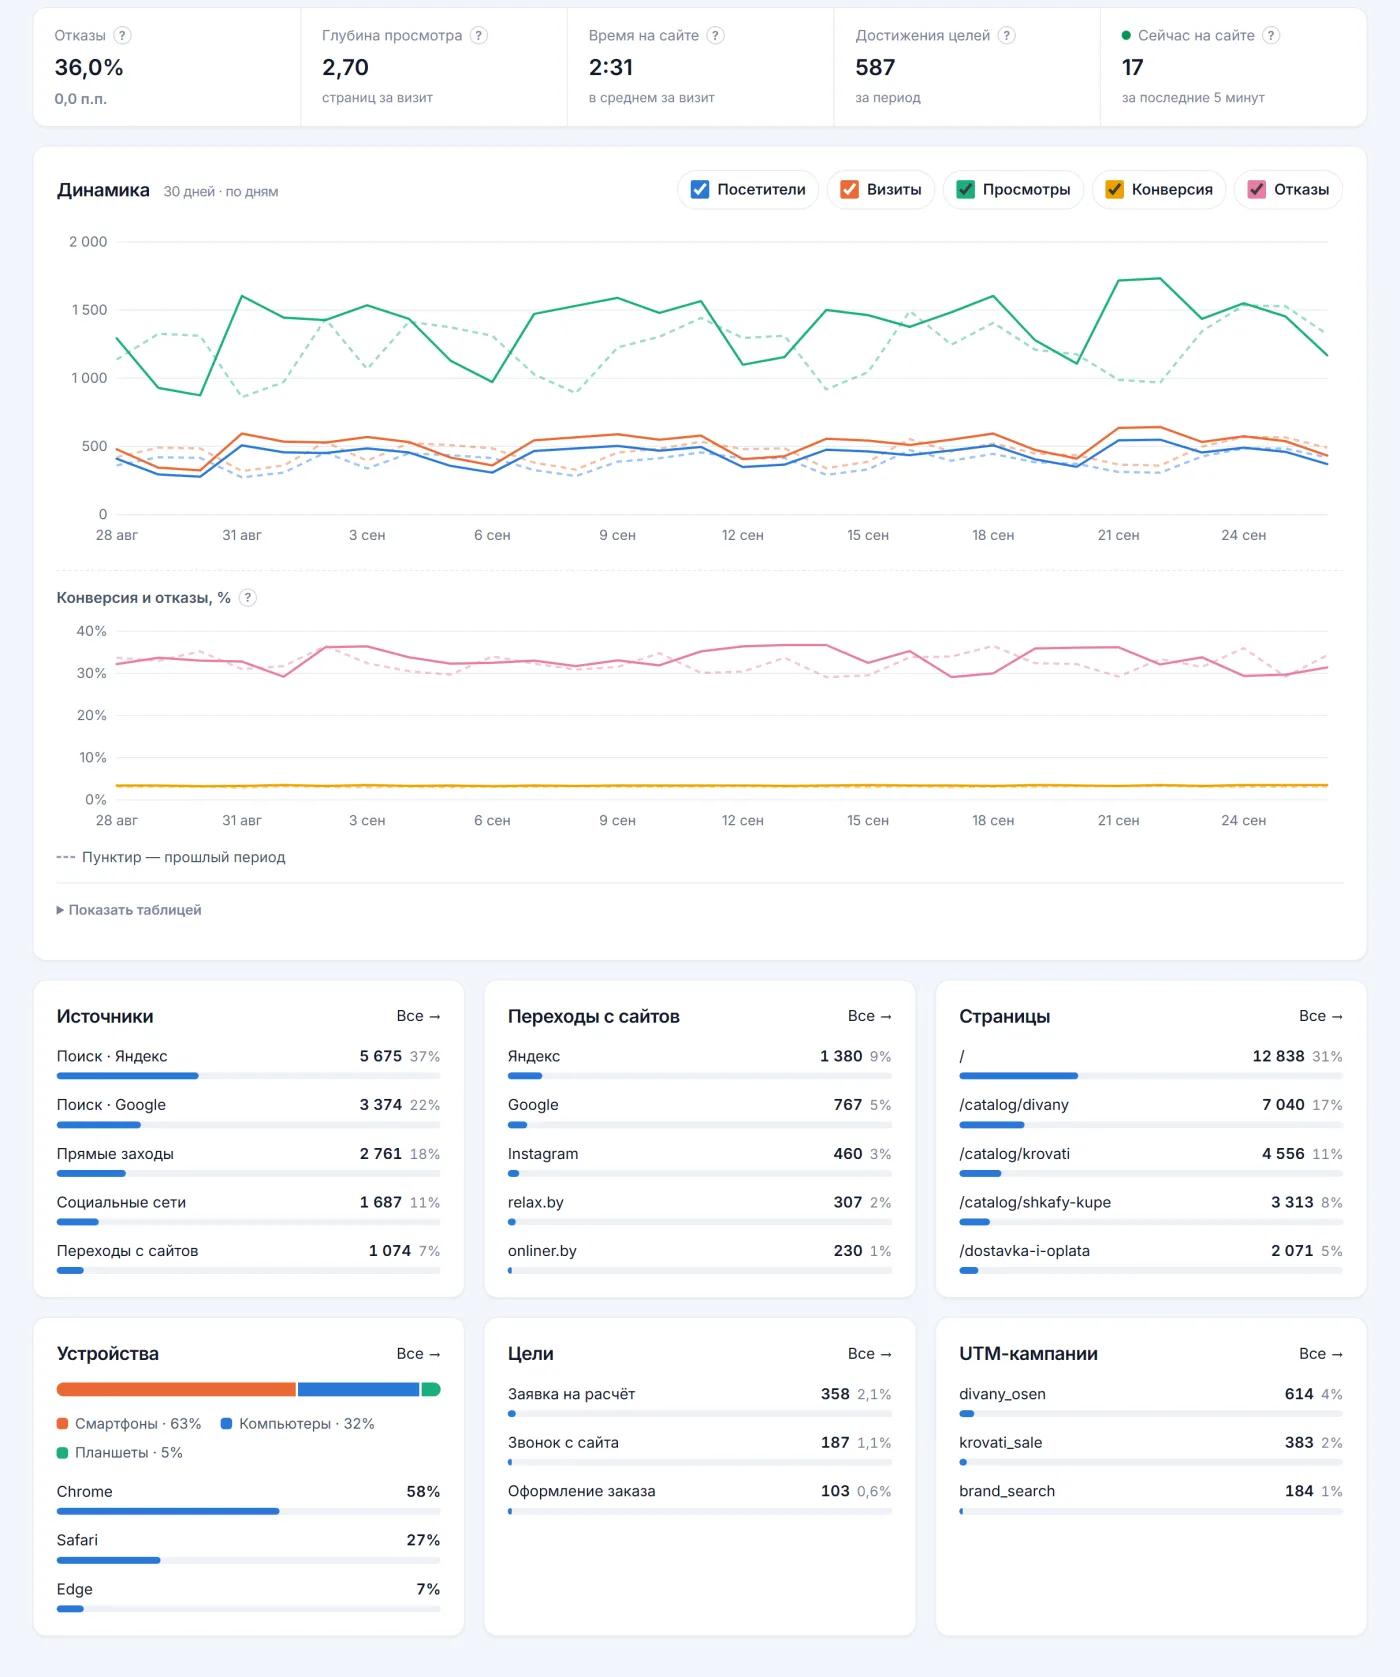This screenshot has height=1677, width=1400.
Task: Click green Планшеты segment of devices bar
Action: click(x=431, y=1389)
